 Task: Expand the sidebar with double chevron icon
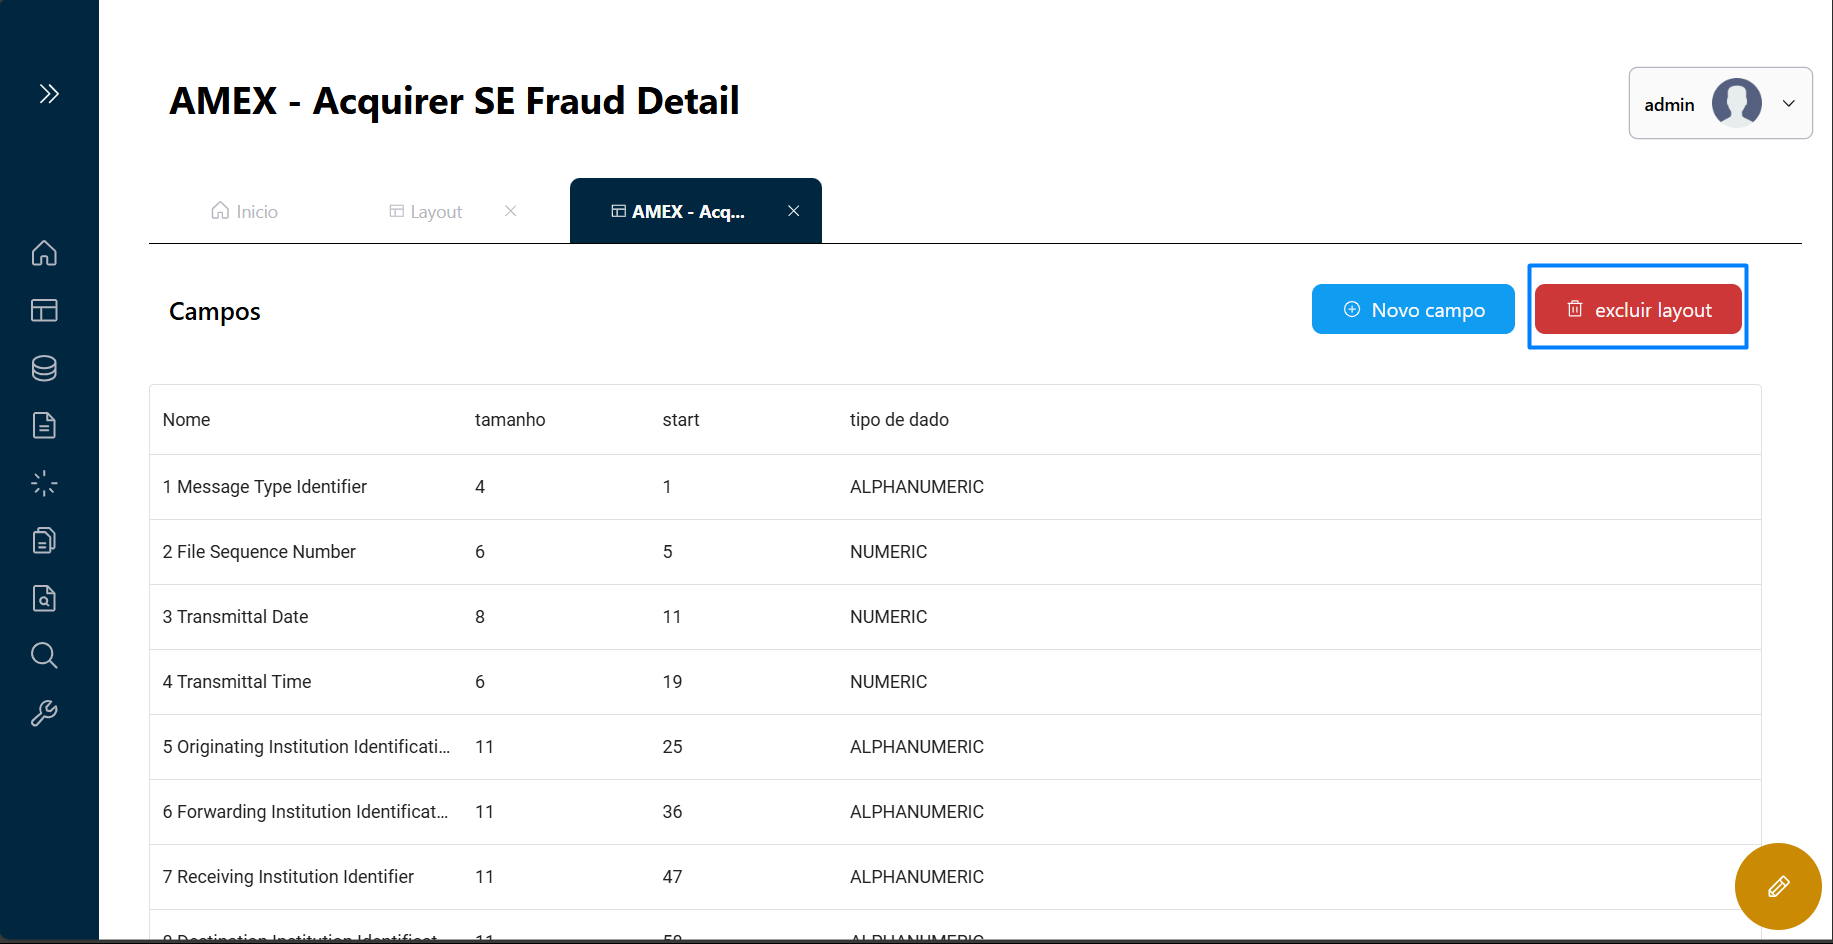coord(49,94)
